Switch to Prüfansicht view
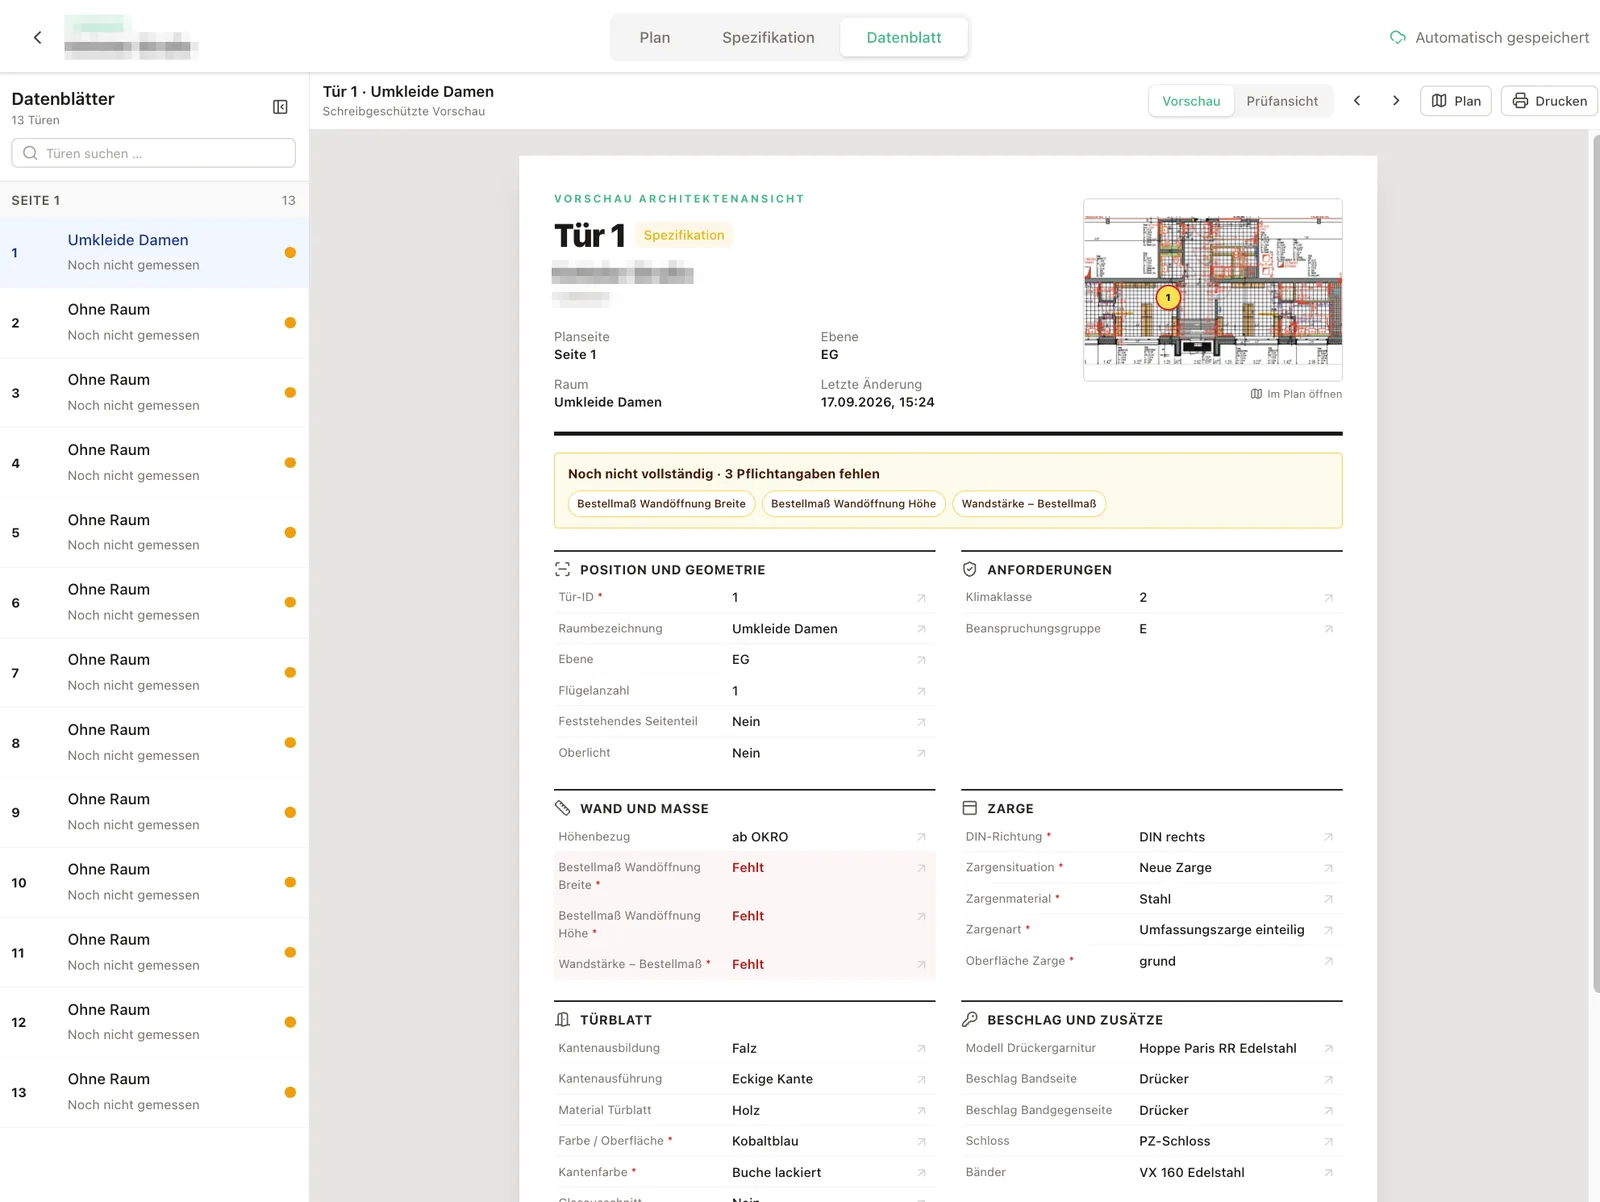Viewport: 1600px width, 1202px height. click(x=1282, y=101)
